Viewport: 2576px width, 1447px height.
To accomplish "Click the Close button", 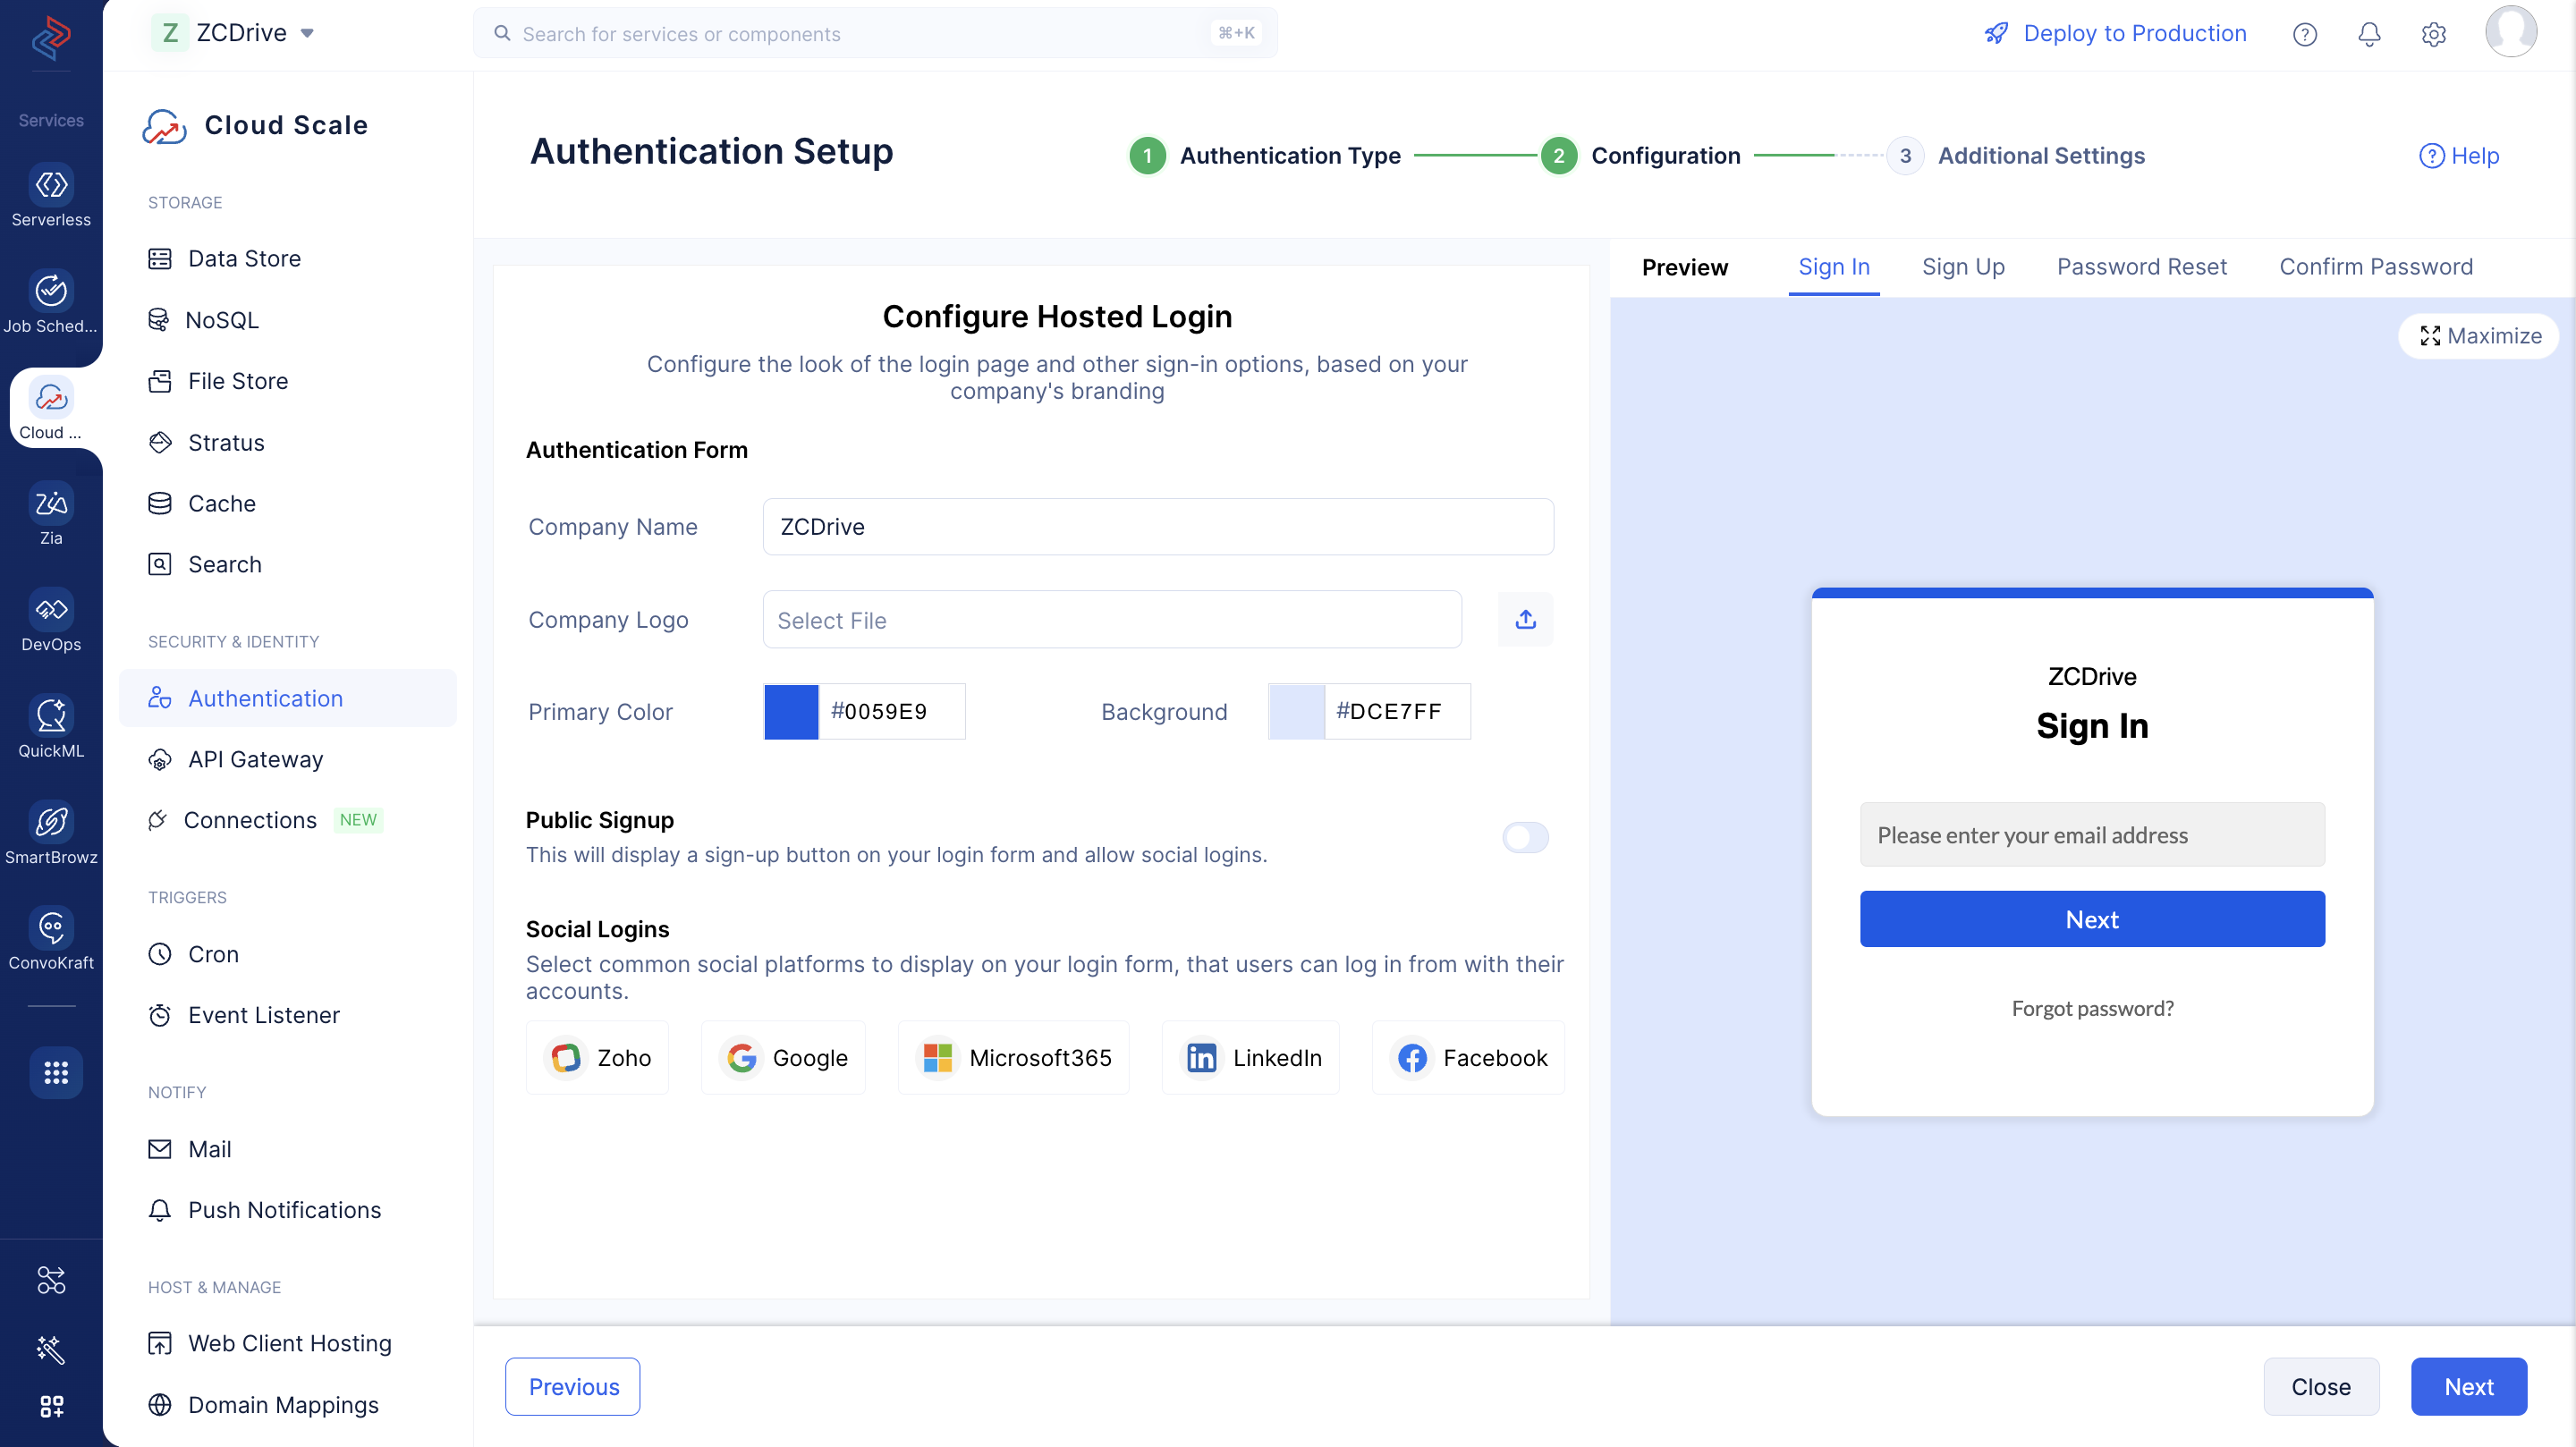I will 2321,1386.
